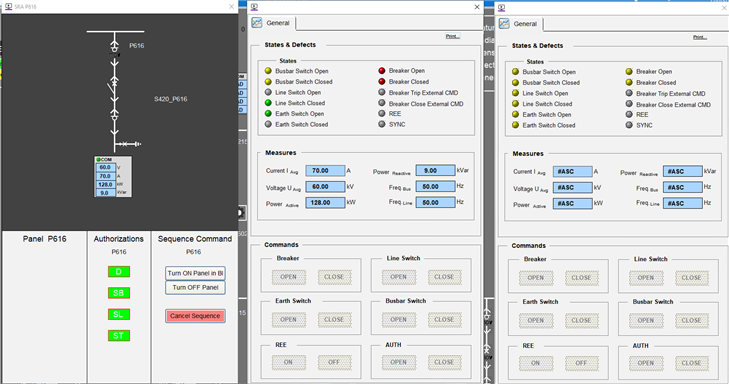Click AUTH CLOSE button in right window
729x384 pixels.
point(691,363)
